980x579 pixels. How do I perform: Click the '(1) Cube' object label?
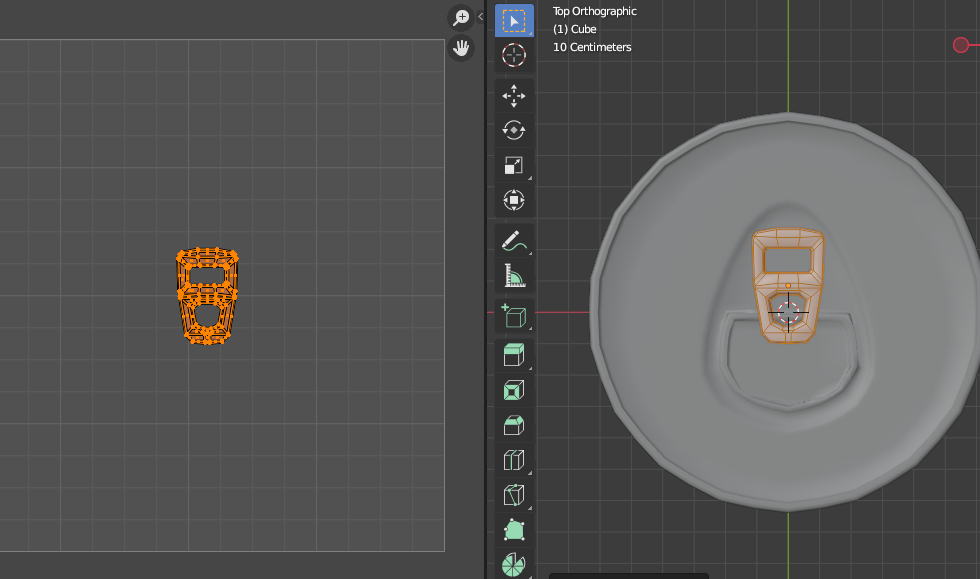[574, 29]
